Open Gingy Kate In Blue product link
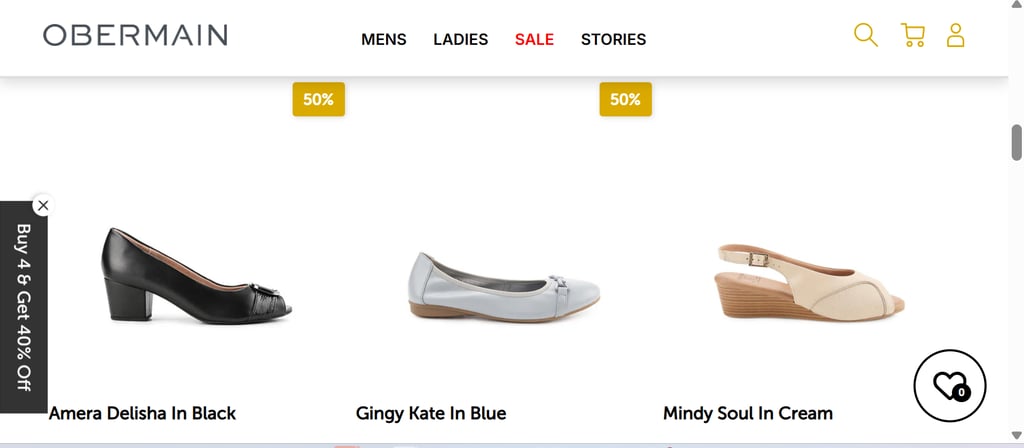The image size is (1024, 448). coord(431,413)
